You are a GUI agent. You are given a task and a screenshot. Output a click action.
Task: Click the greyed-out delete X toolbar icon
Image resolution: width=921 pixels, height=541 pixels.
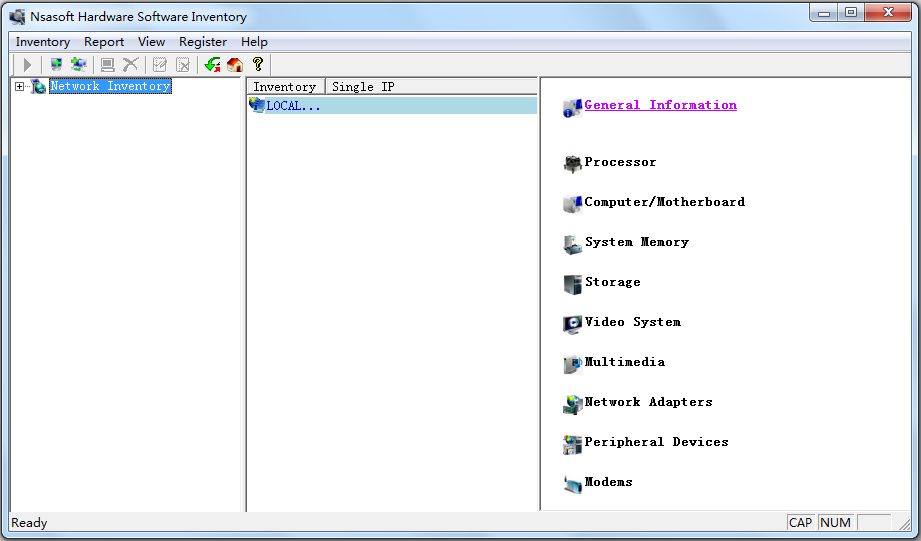(x=130, y=65)
